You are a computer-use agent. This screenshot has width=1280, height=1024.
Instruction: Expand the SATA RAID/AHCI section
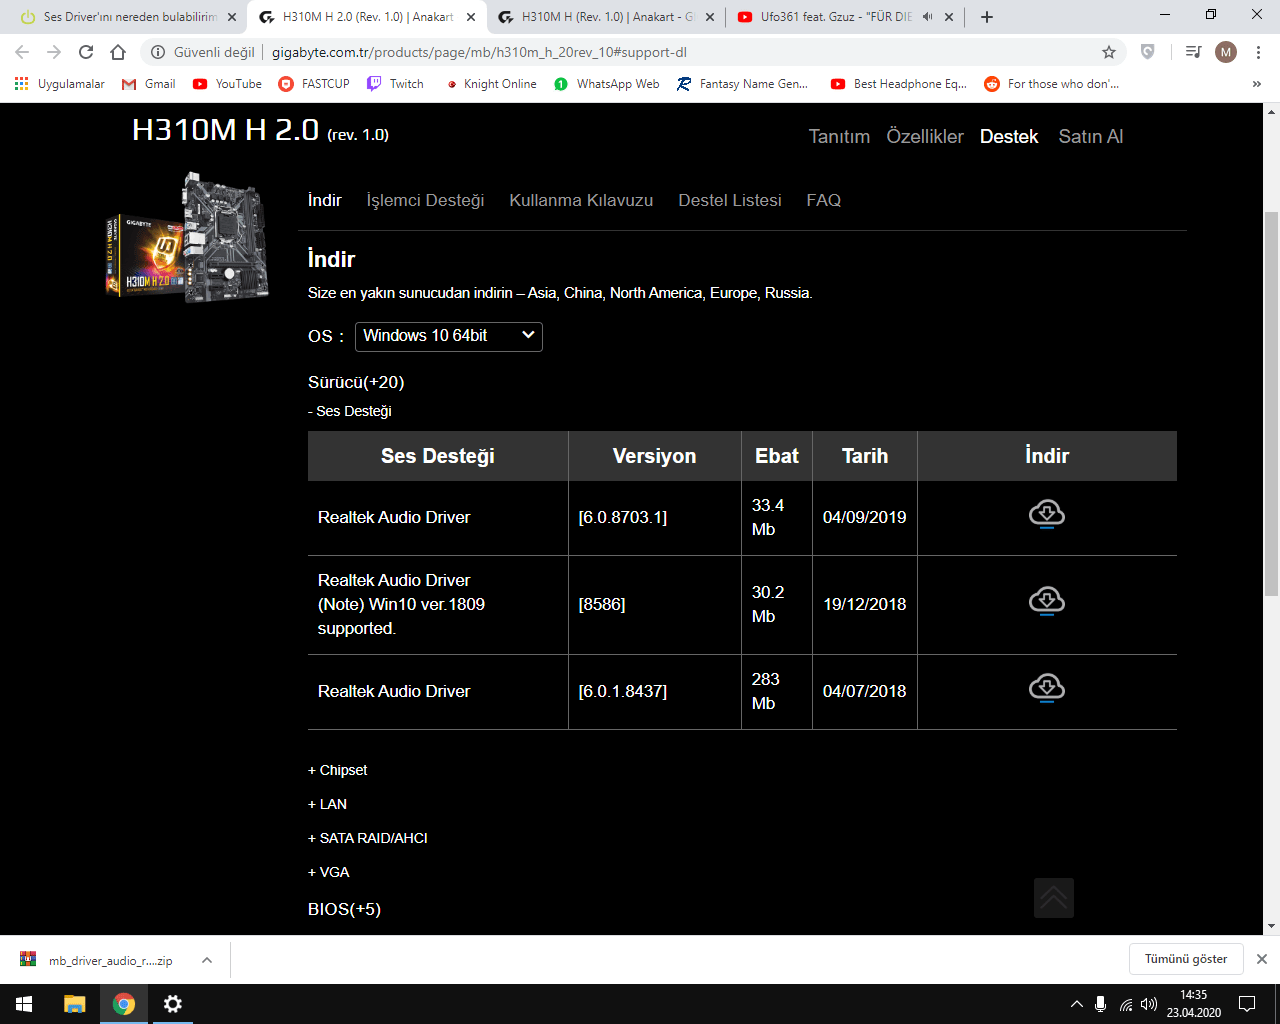(x=368, y=838)
